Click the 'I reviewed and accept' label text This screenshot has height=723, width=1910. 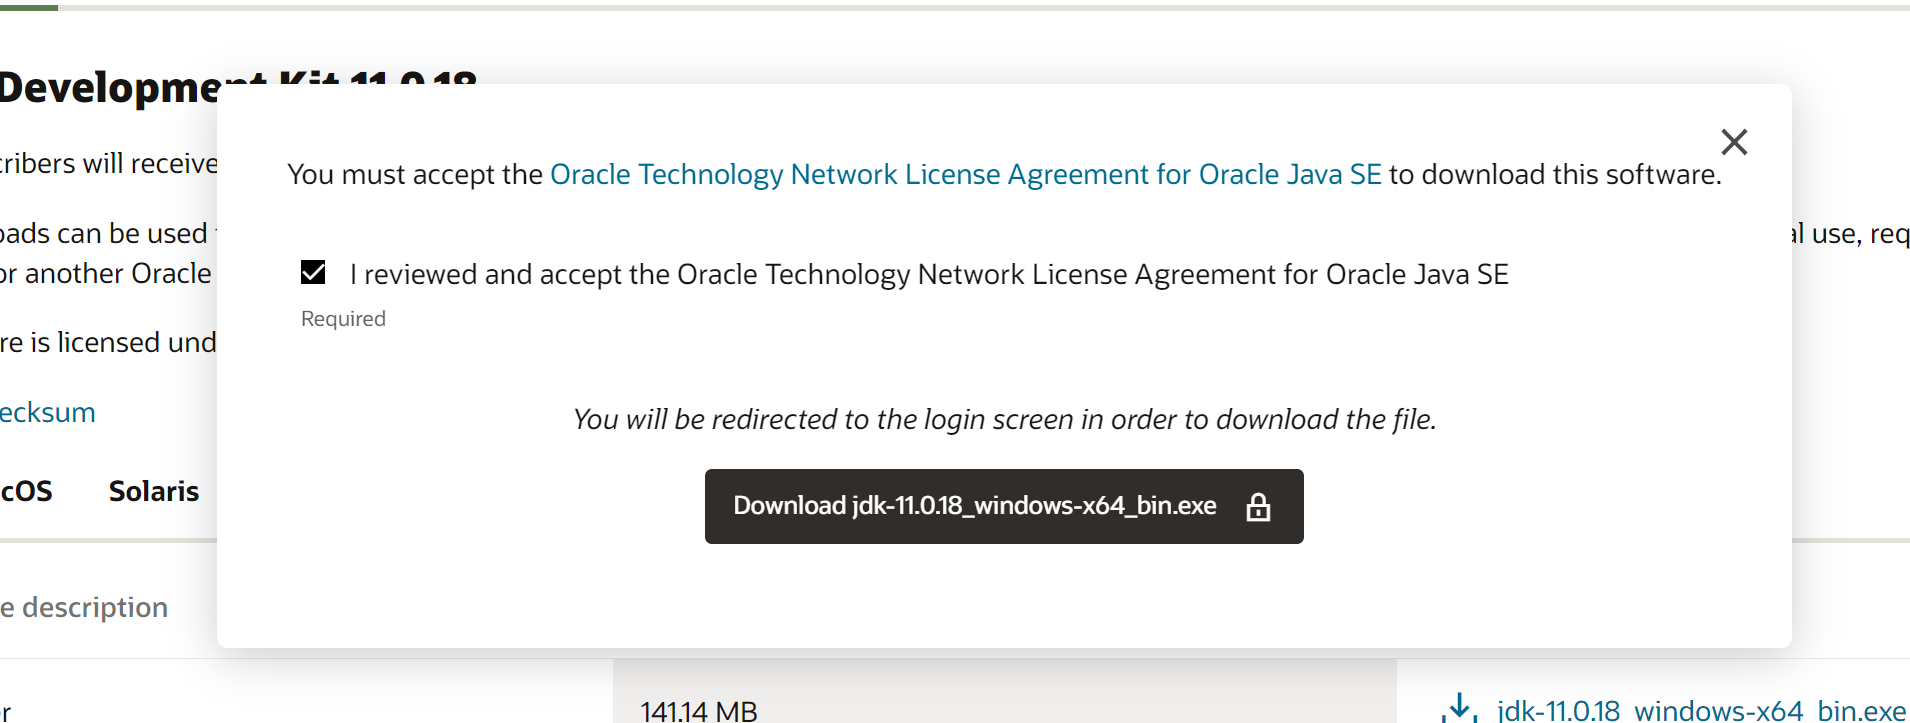929,274
